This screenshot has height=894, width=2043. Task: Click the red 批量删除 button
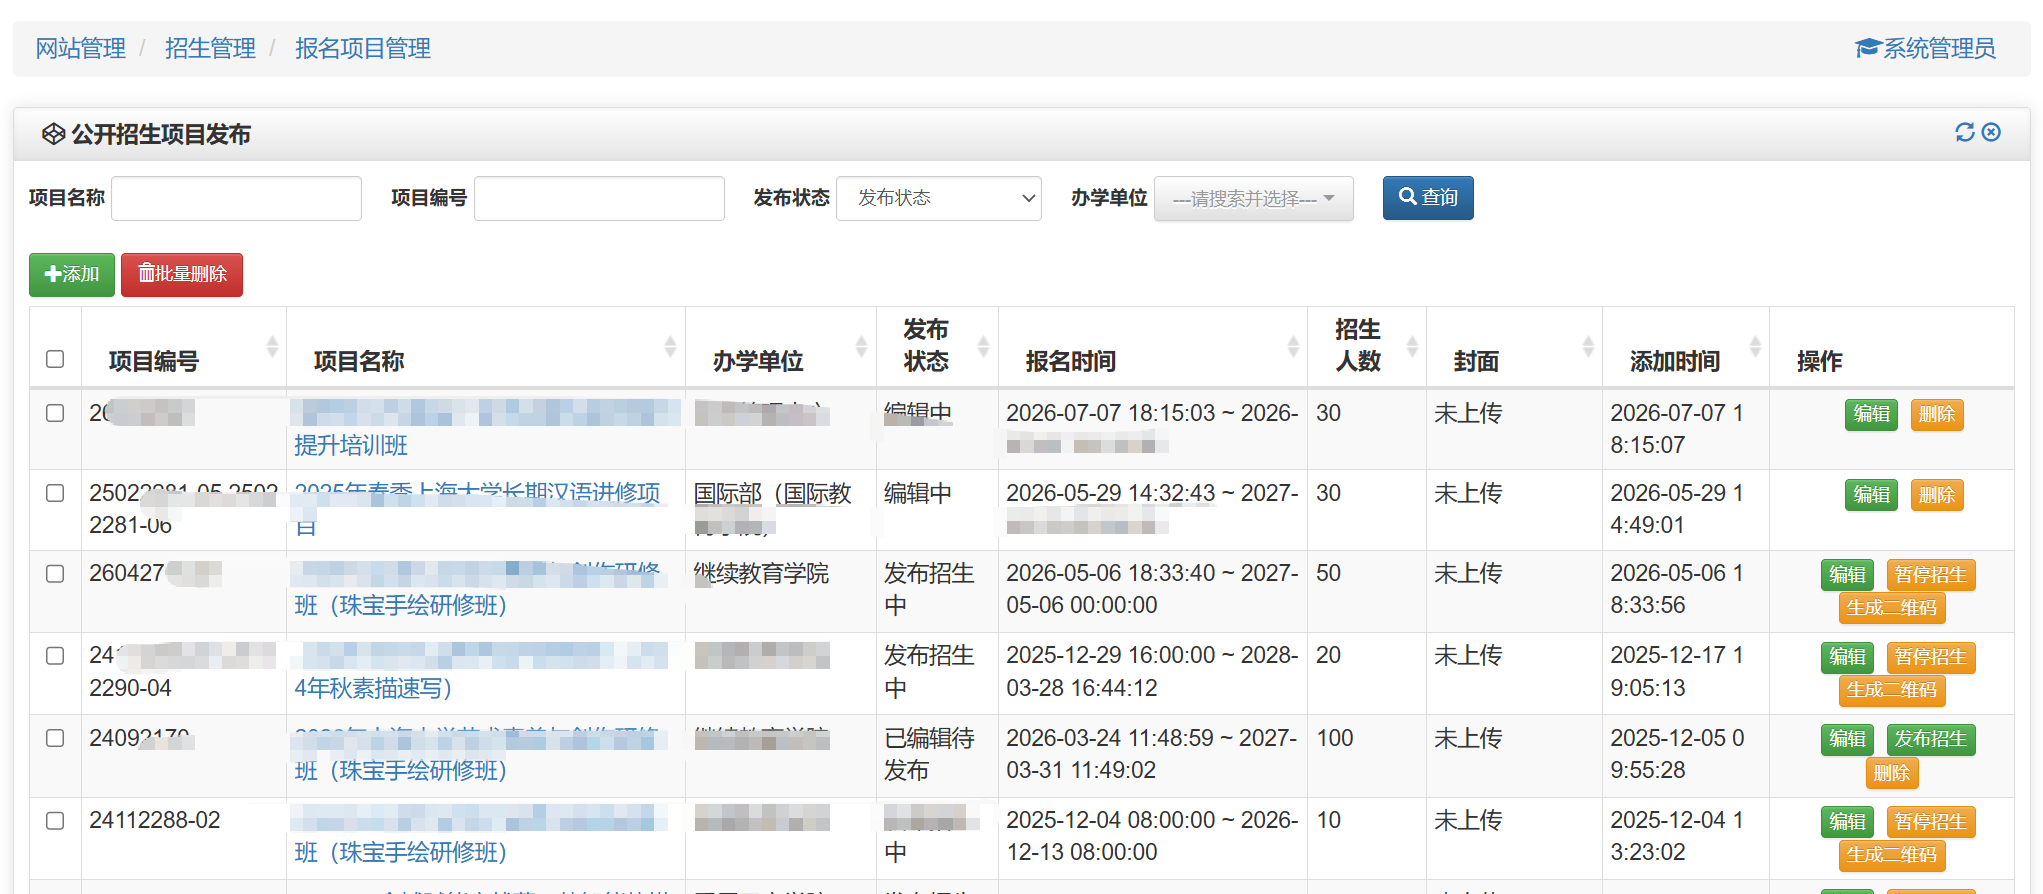[182, 274]
